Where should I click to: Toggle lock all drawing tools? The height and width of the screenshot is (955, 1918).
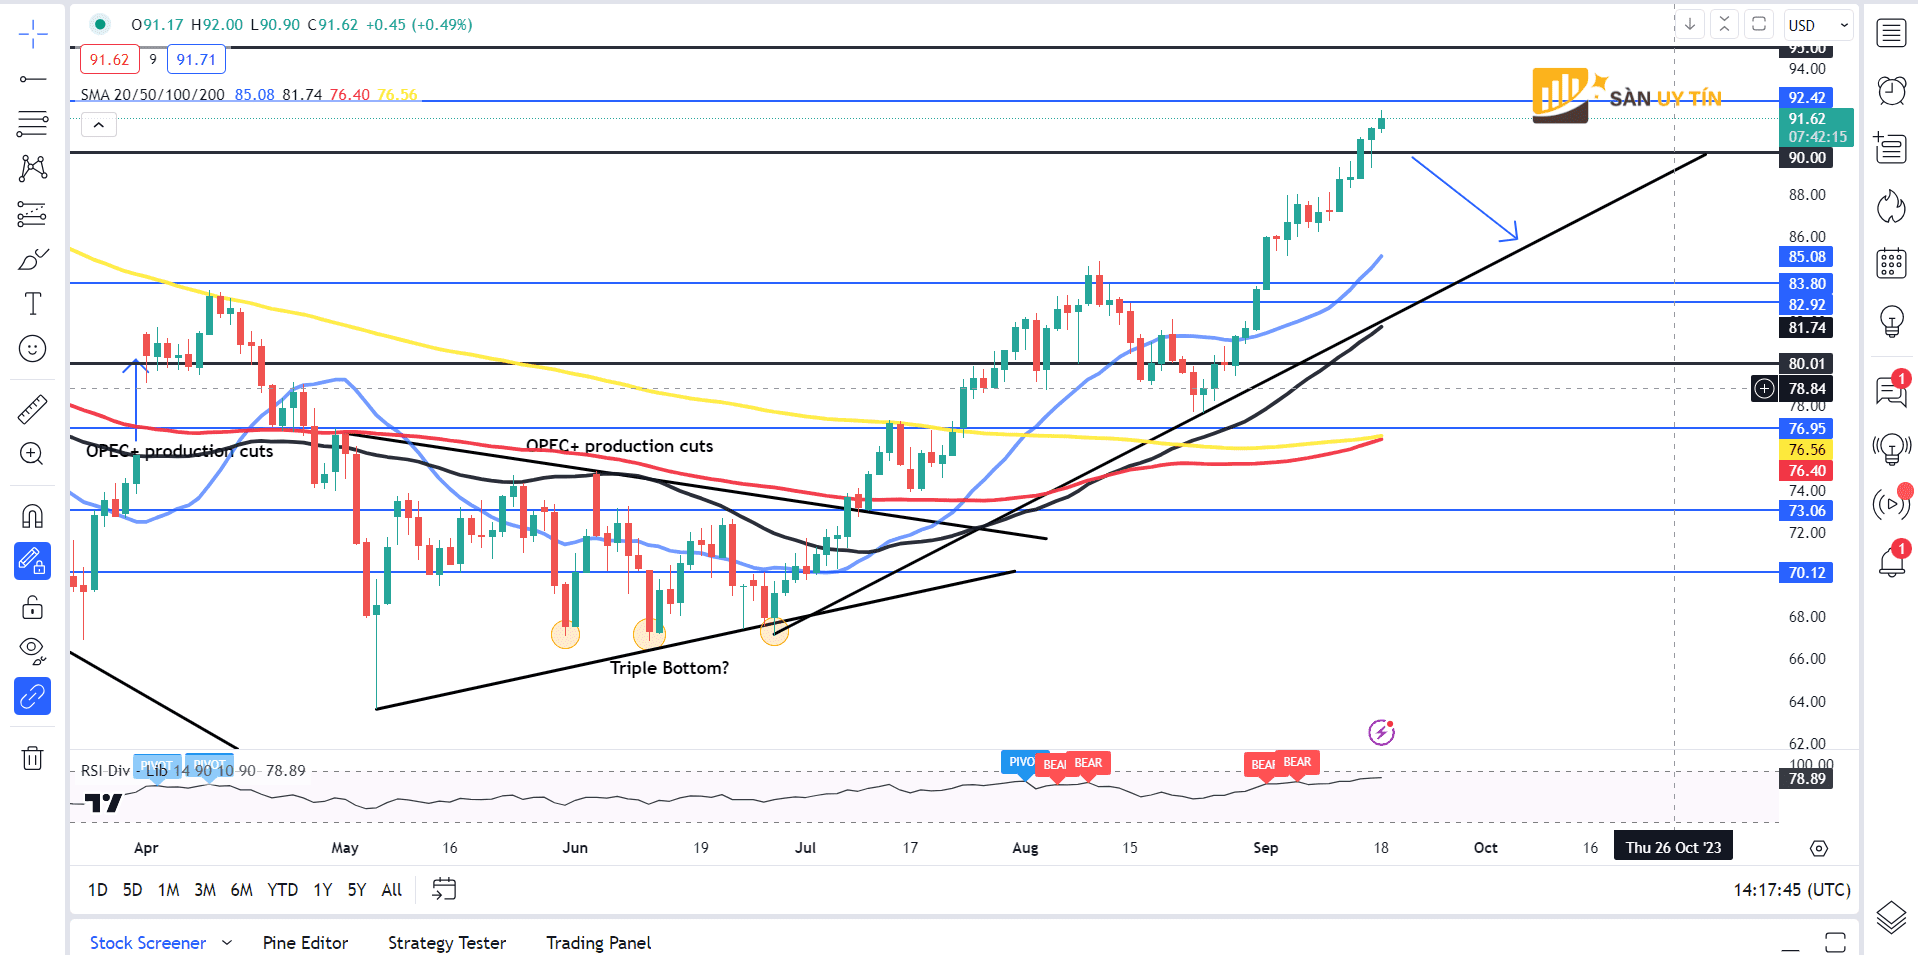pyautogui.click(x=33, y=607)
